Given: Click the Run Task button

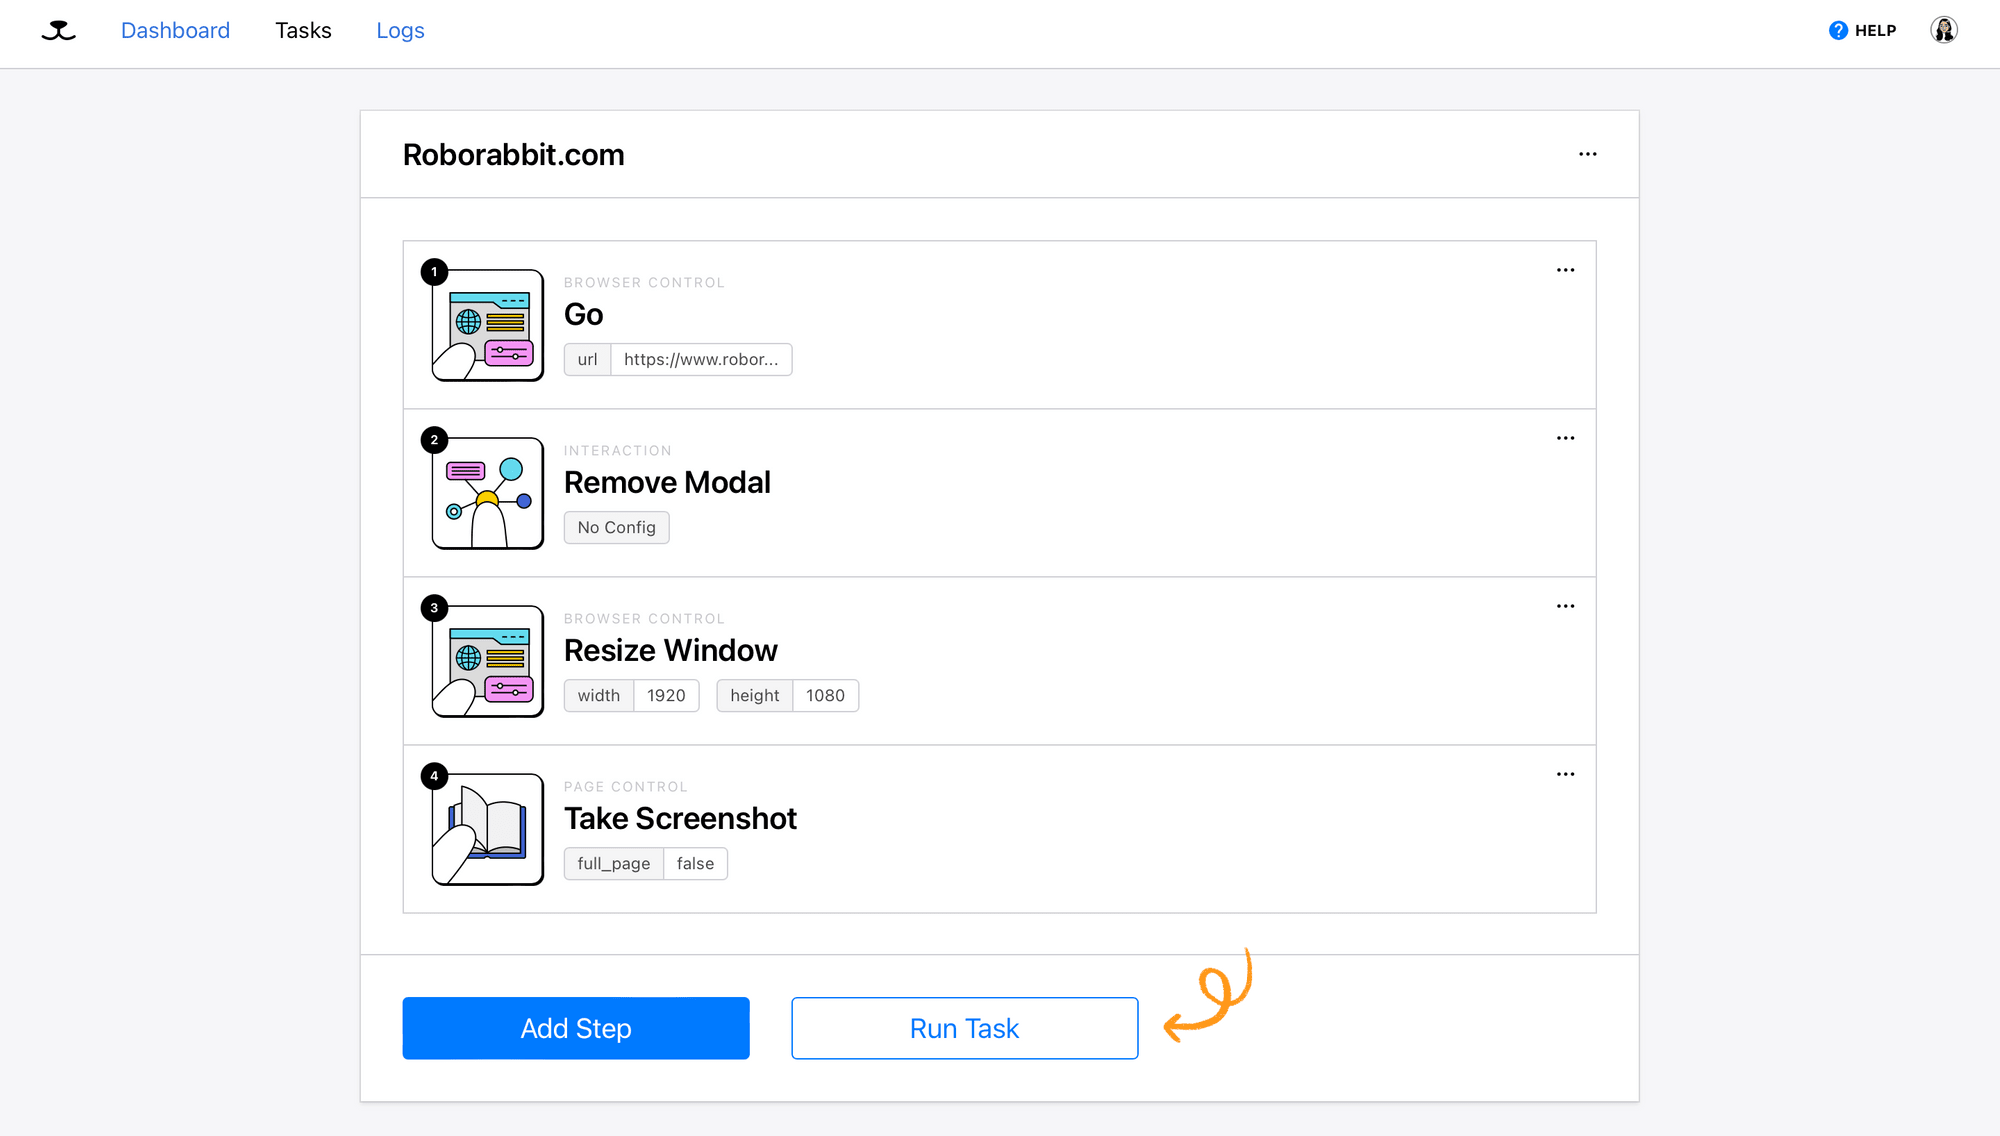Looking at the screenshot, I should pos(963,1028).
